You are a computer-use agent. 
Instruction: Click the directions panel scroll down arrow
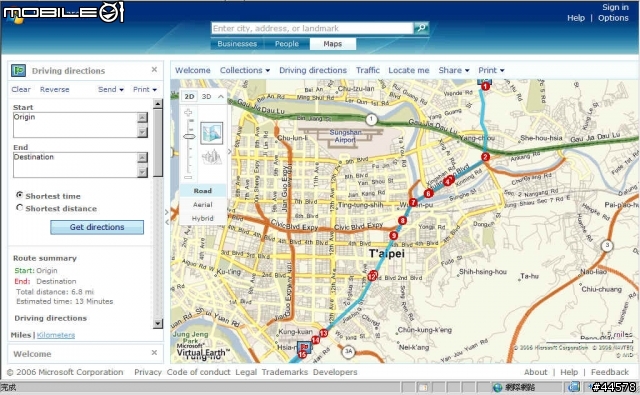click(x=158, y=324)
